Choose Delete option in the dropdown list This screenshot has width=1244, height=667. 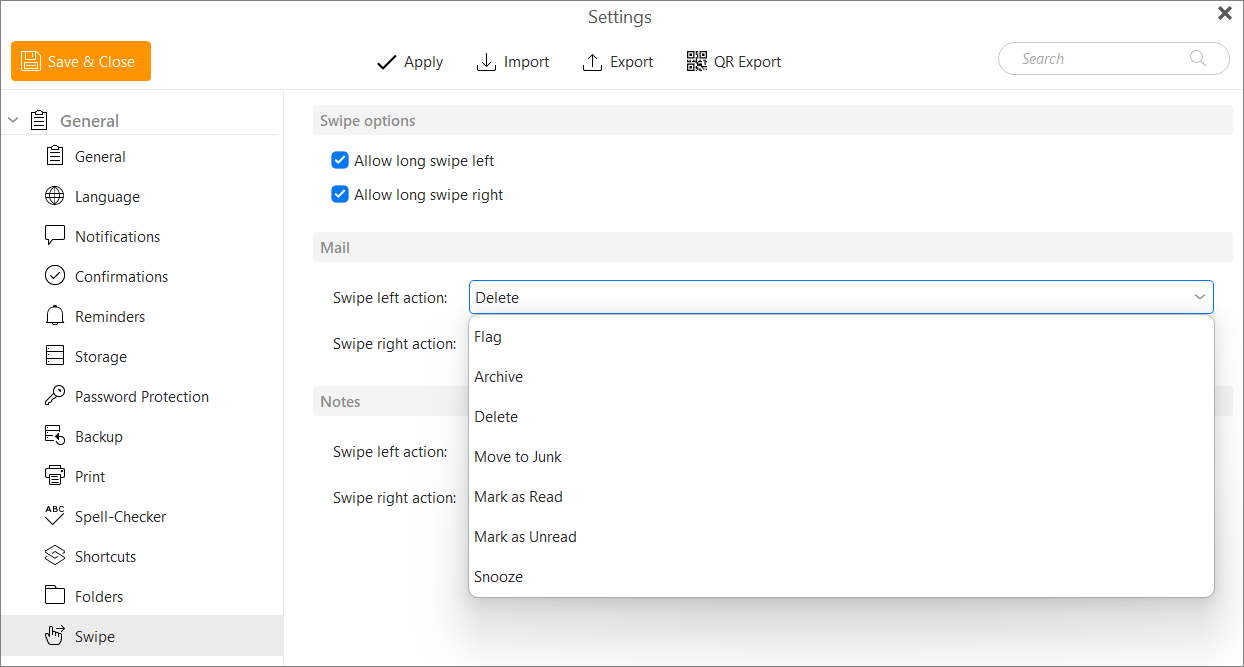841,417
